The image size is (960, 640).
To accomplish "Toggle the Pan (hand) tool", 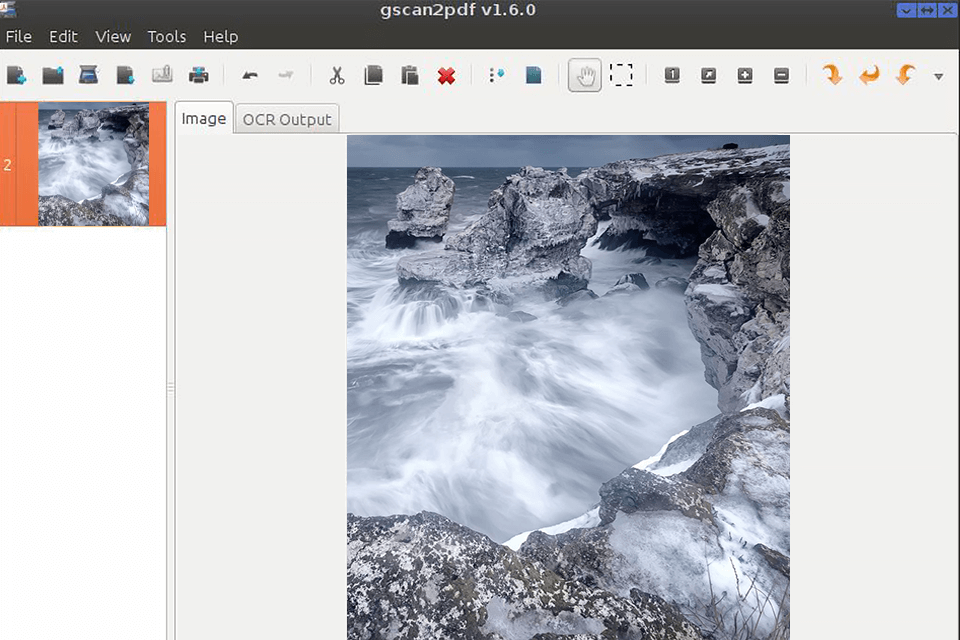I will coord(585,75).
